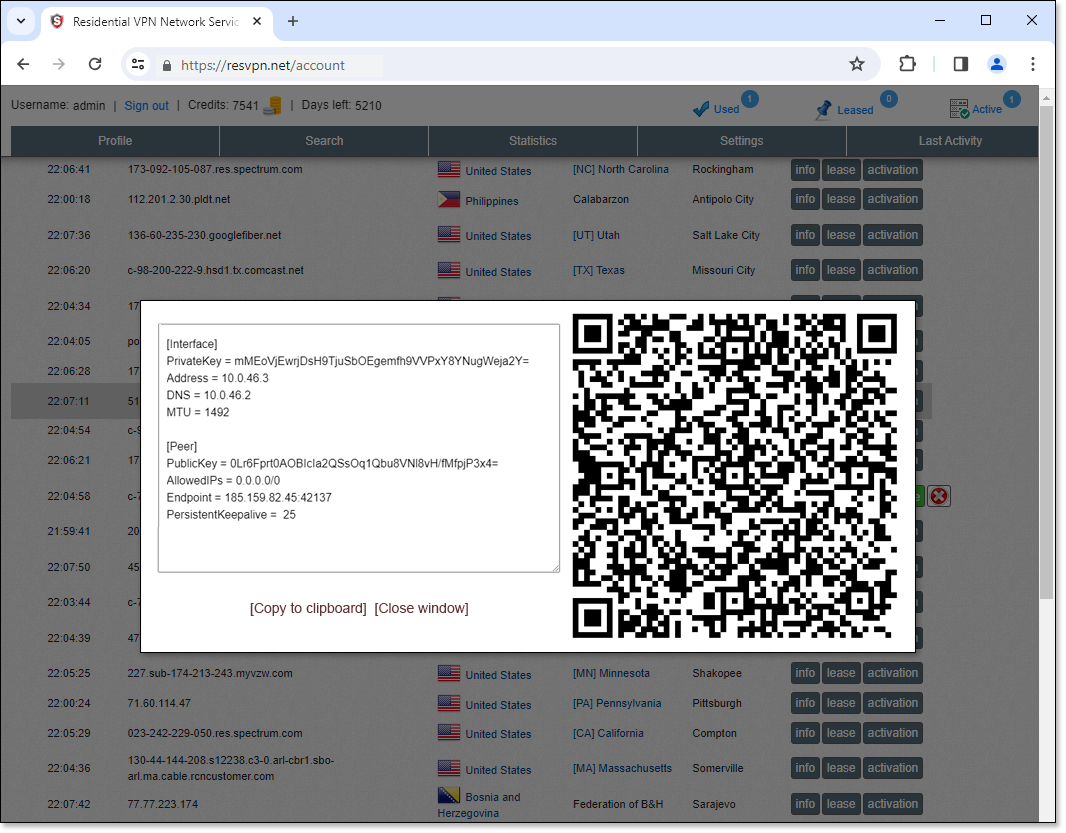The width and height of the screenshot is (1066, 833).
Task: Show the Leased proxies list
Action: coord(855,107)
